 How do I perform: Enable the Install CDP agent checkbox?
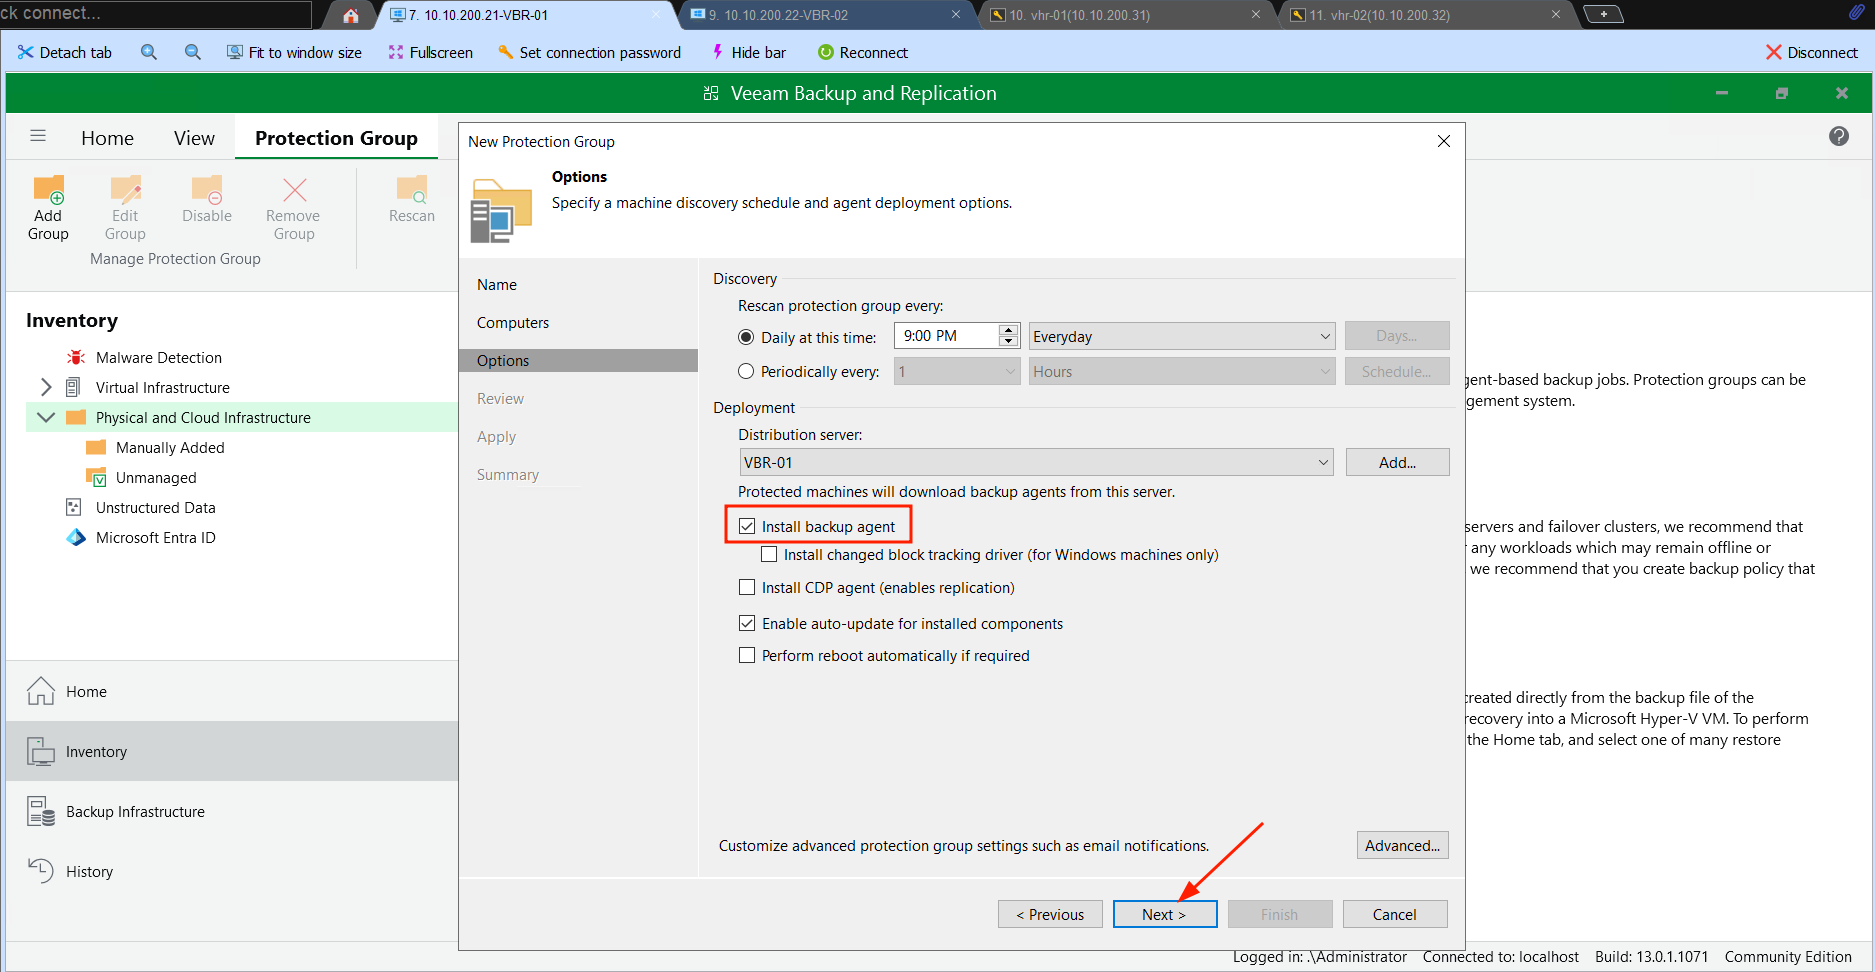(x=747, y=587)
